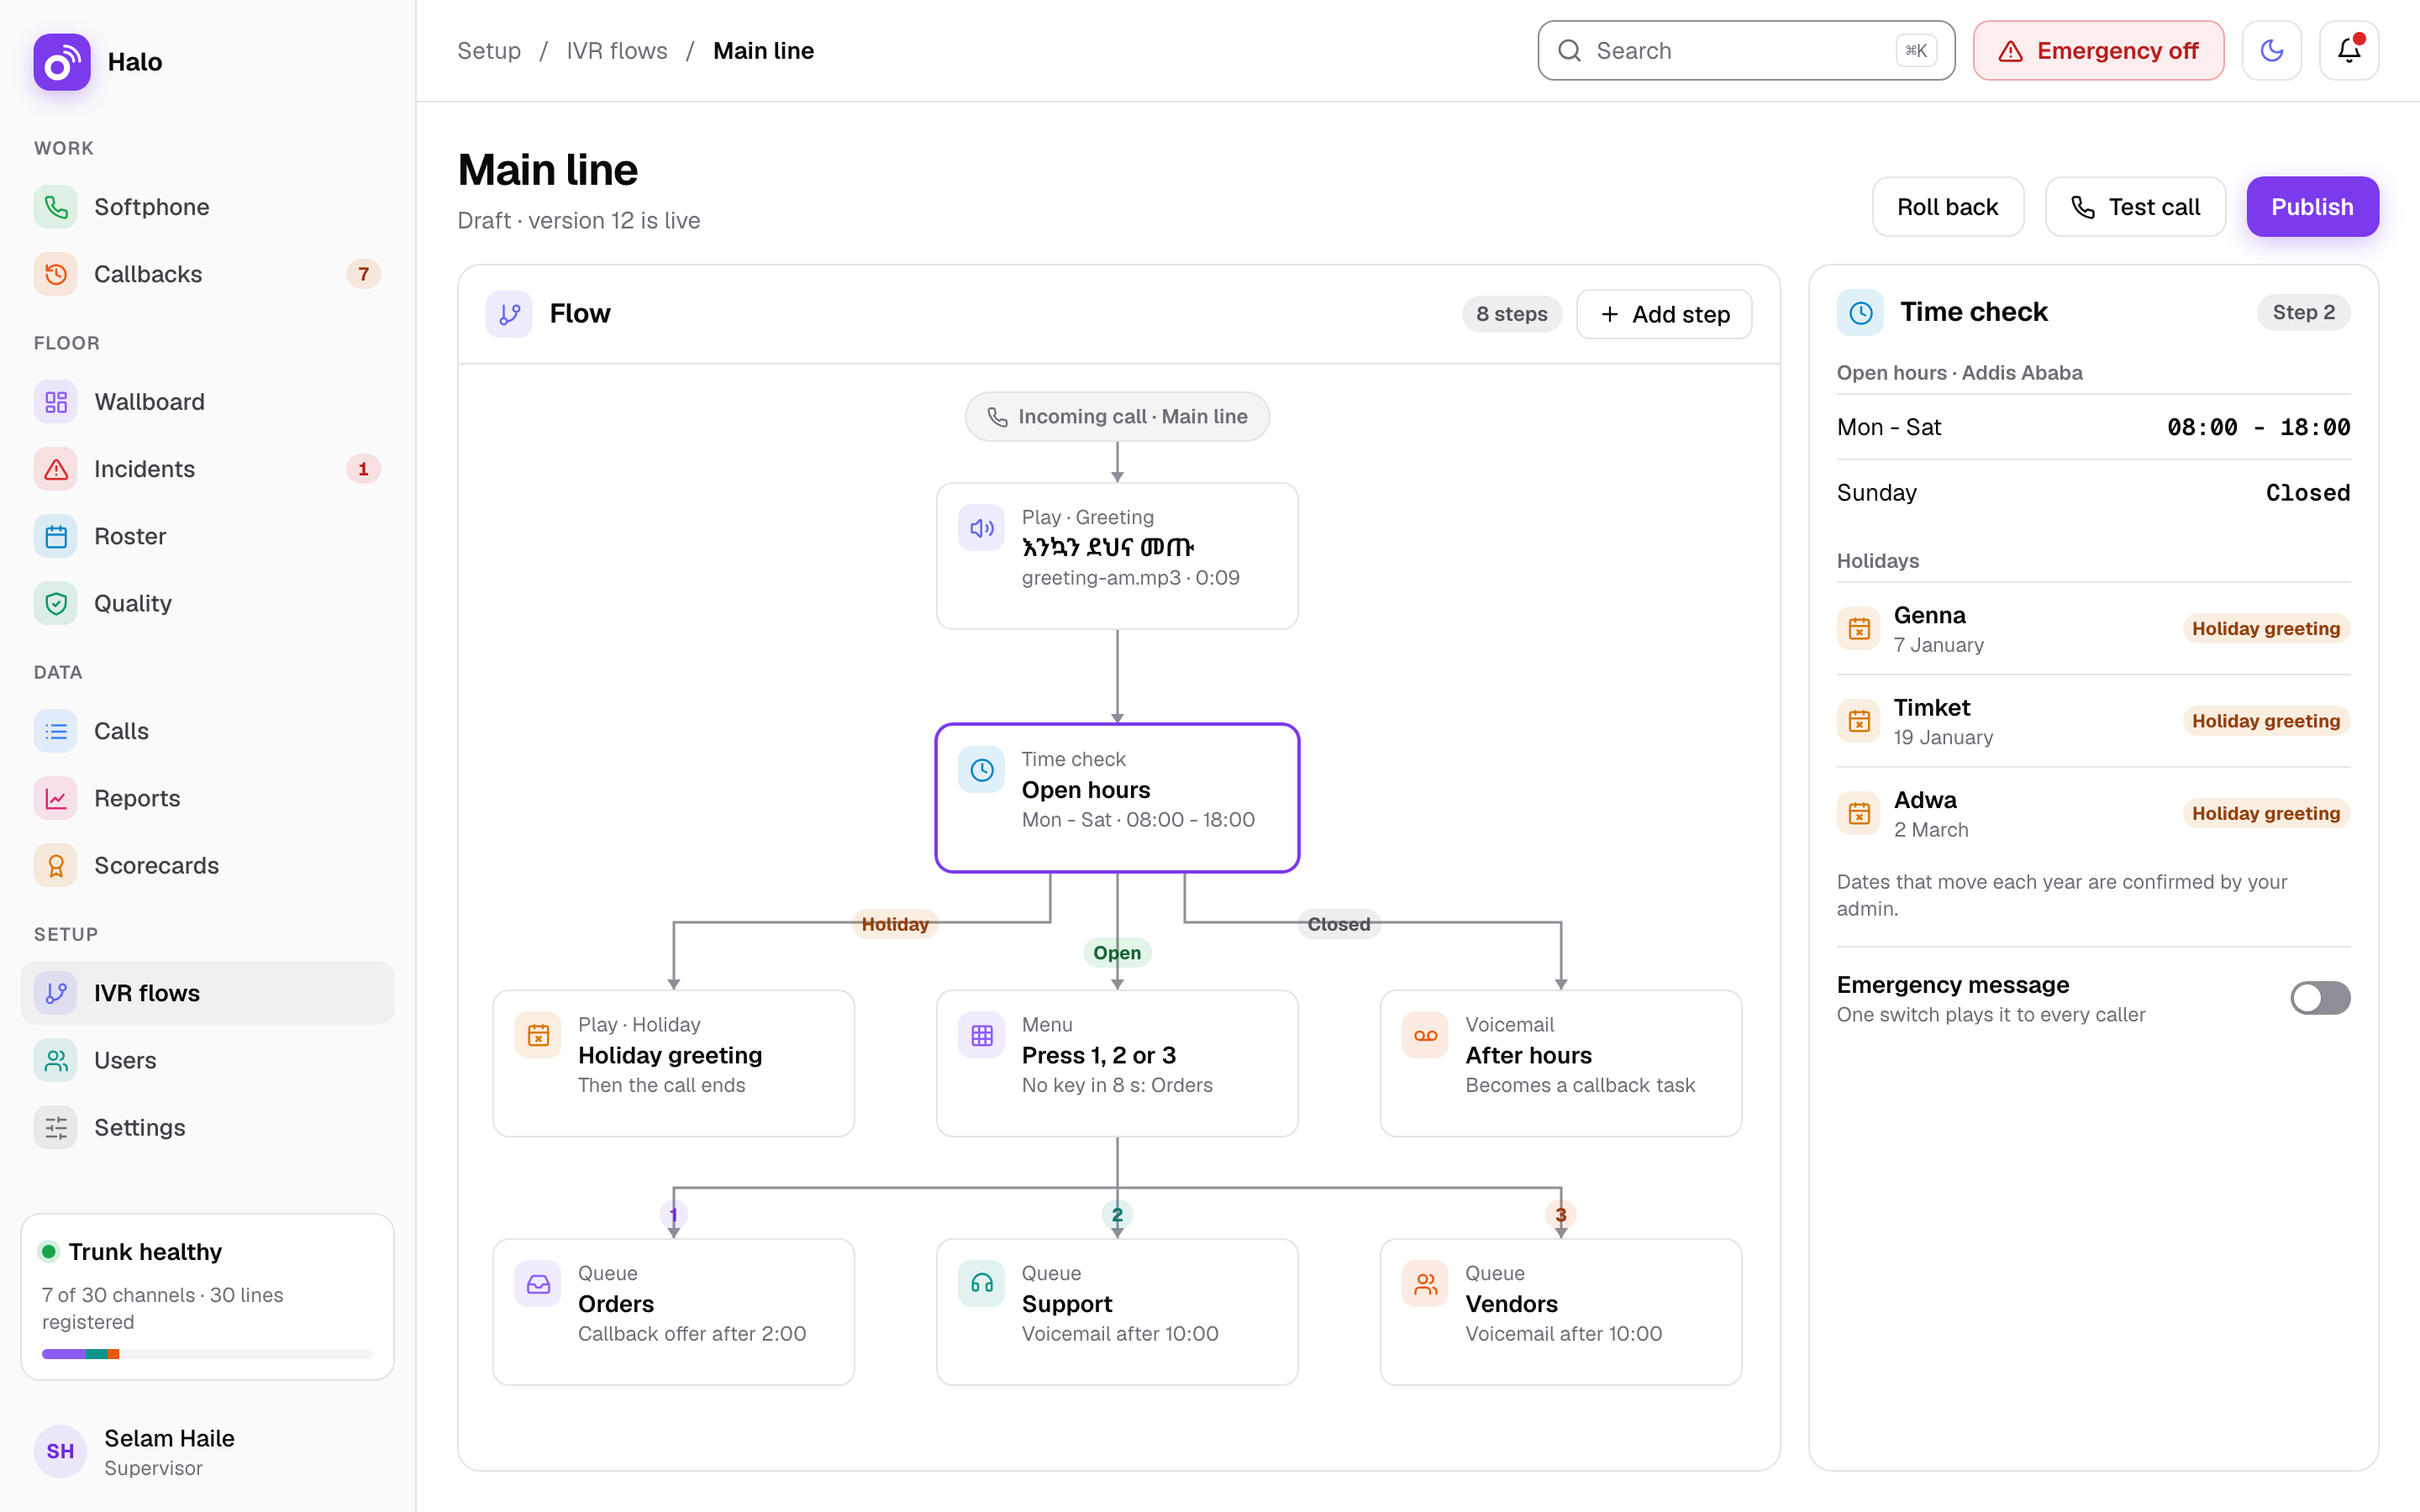Click the Halo logo icon

tap(62, 62)
